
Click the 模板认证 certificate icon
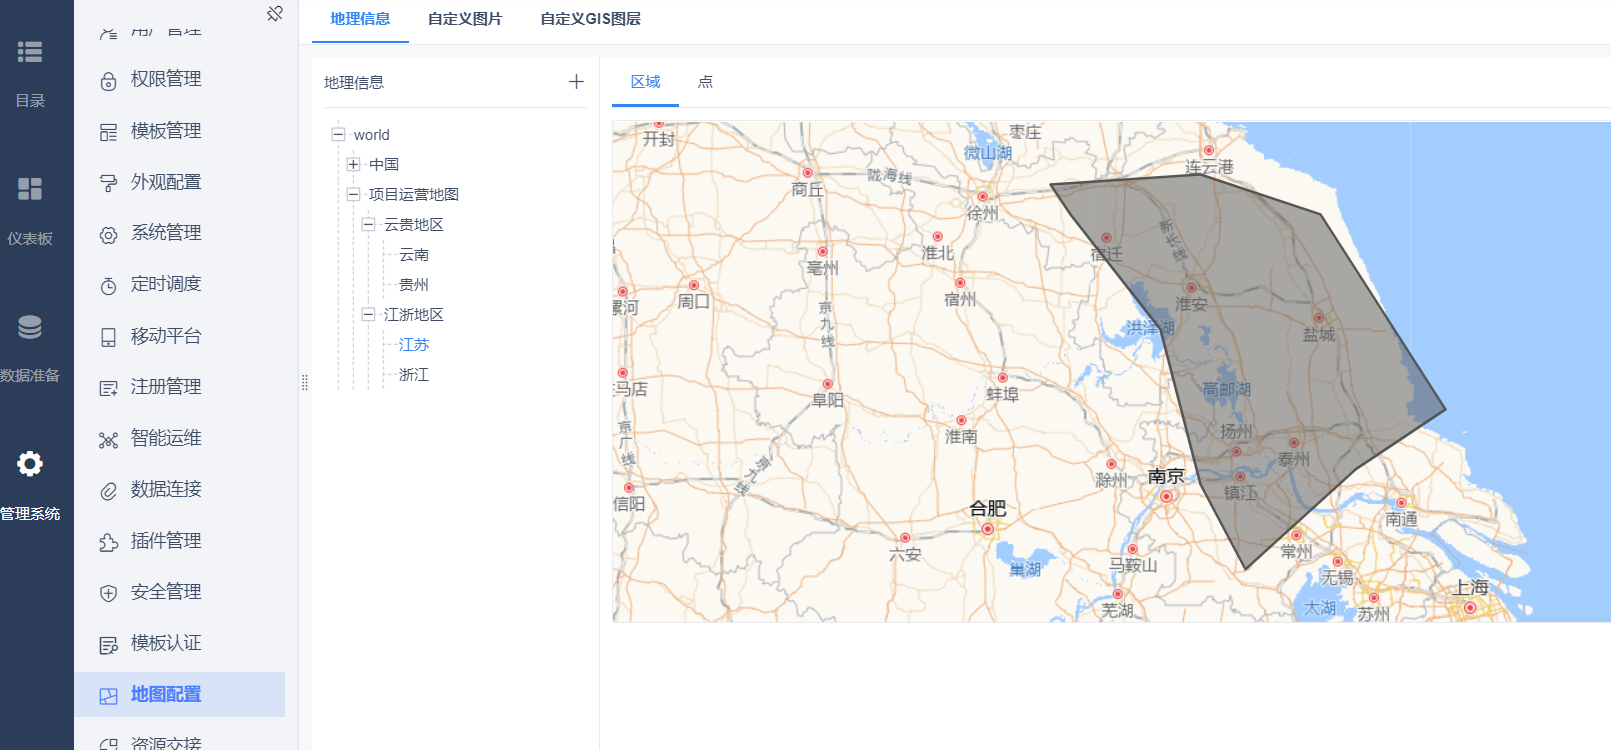coord(108,645)
